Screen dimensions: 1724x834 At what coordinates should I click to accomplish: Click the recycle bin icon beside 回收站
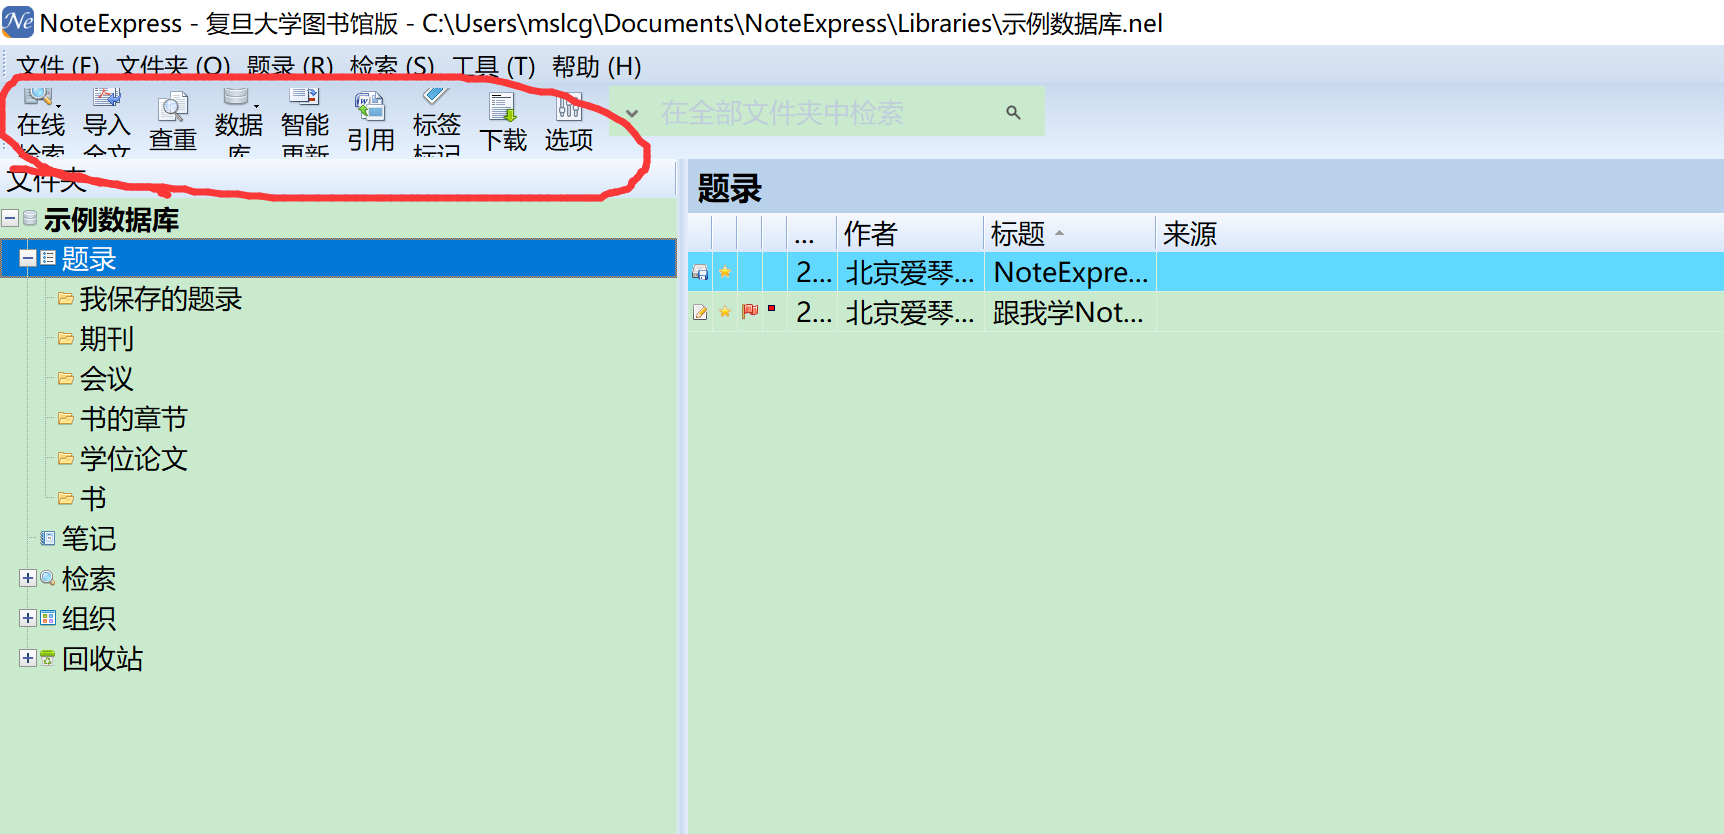coord(47,658)
